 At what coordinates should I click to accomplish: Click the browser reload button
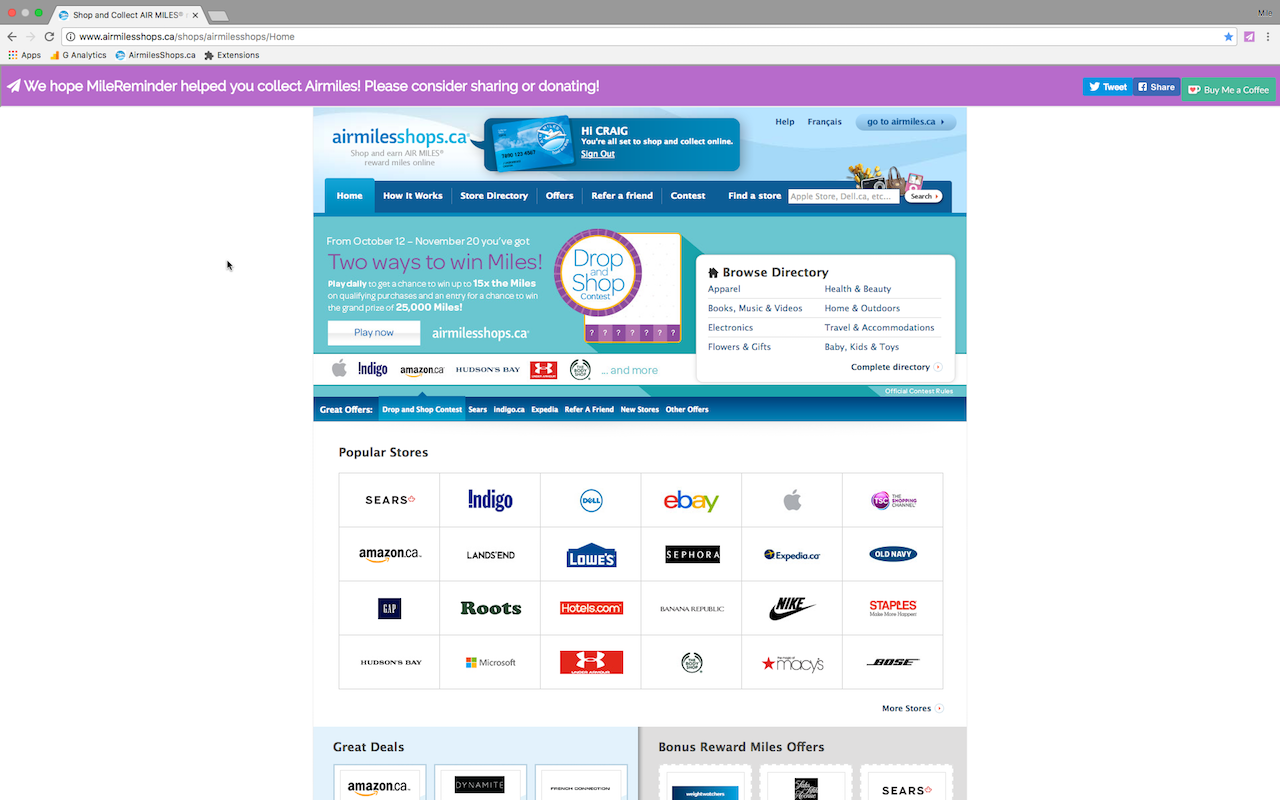tap(49, 37)
